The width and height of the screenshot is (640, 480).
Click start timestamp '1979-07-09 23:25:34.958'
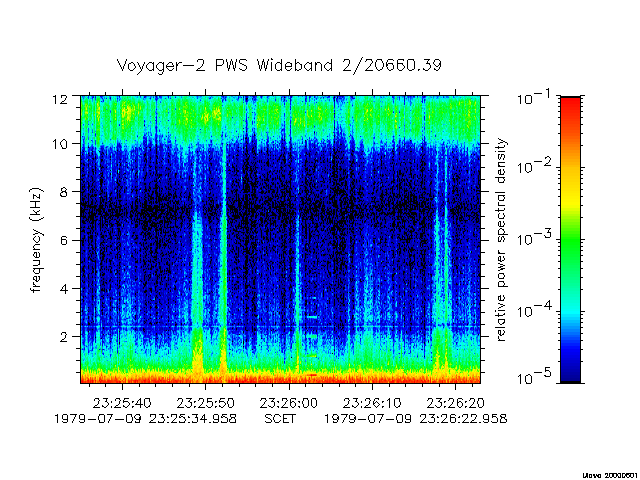(145, 419)
